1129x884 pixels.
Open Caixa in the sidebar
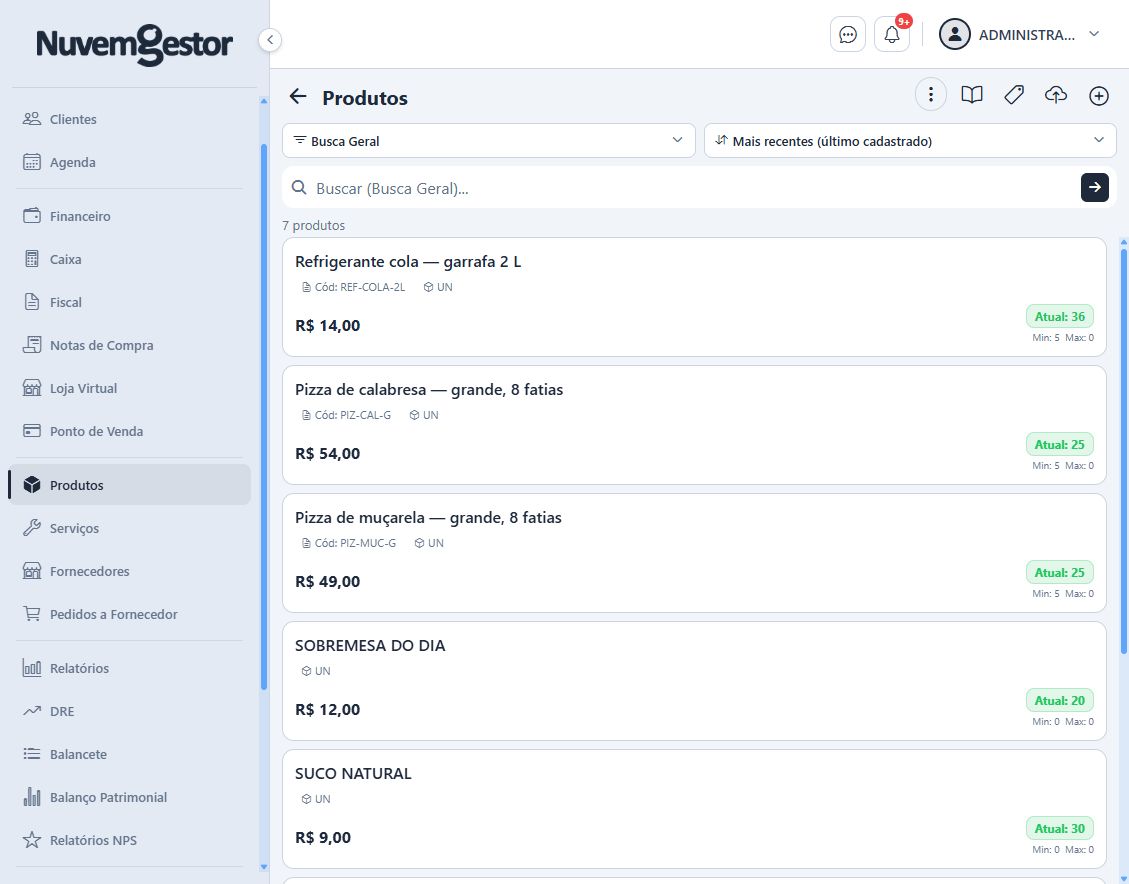(130, 259)
